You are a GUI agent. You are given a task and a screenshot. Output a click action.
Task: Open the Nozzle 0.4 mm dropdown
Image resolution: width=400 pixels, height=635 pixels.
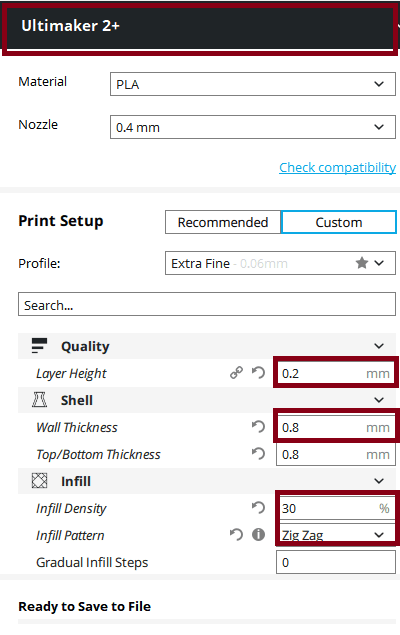253,127
